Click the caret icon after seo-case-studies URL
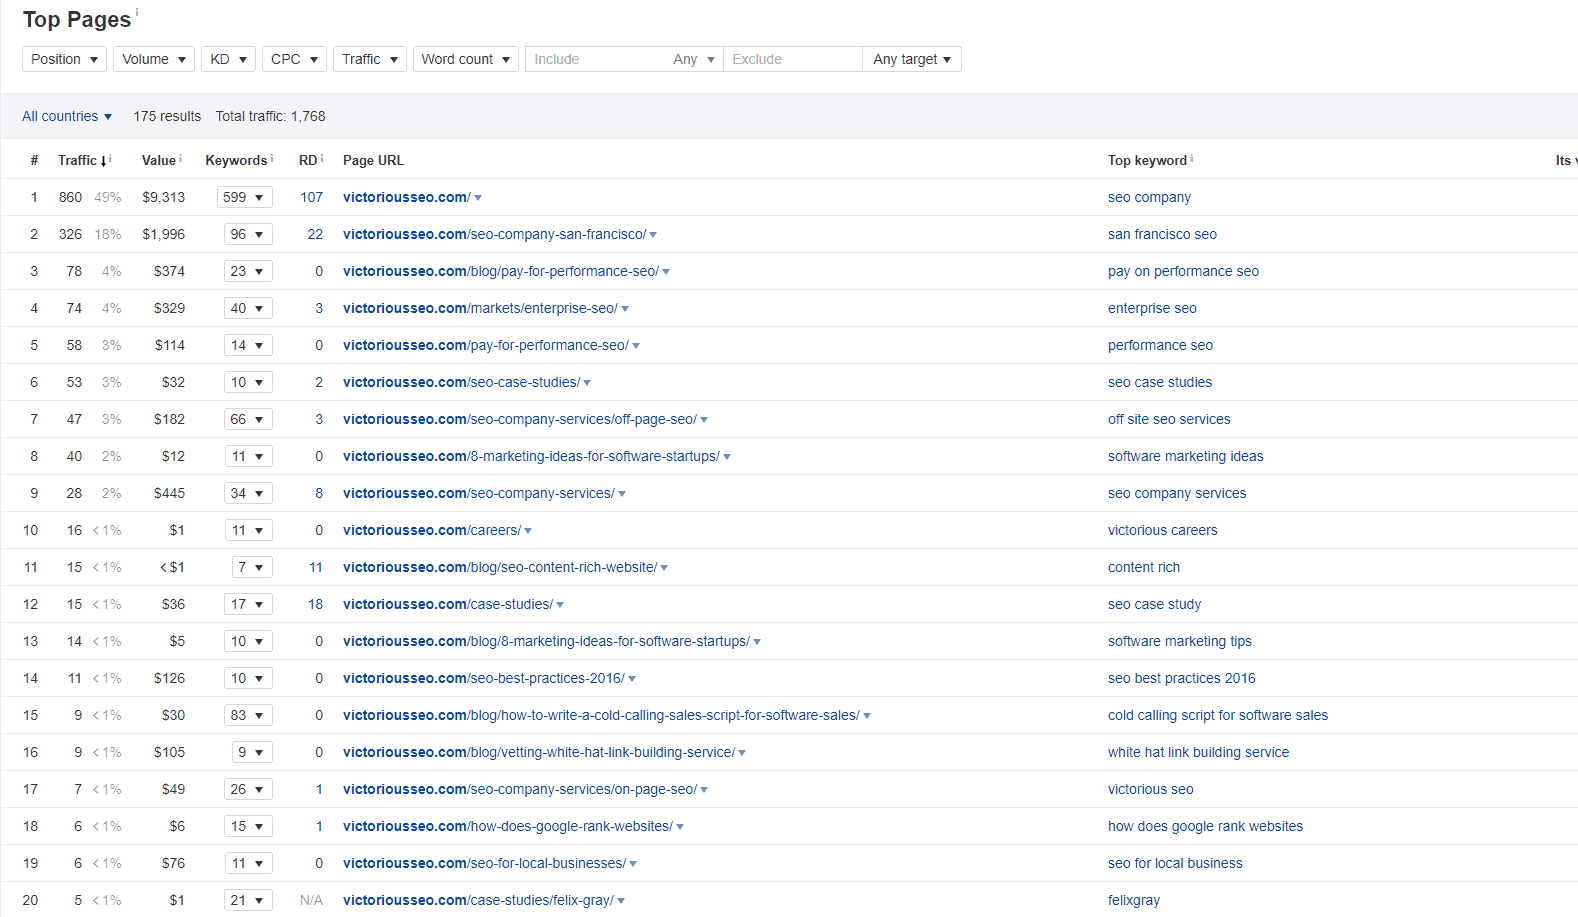Image resolution: width=1578 pixels, height=917 pixels. [587, 383]
